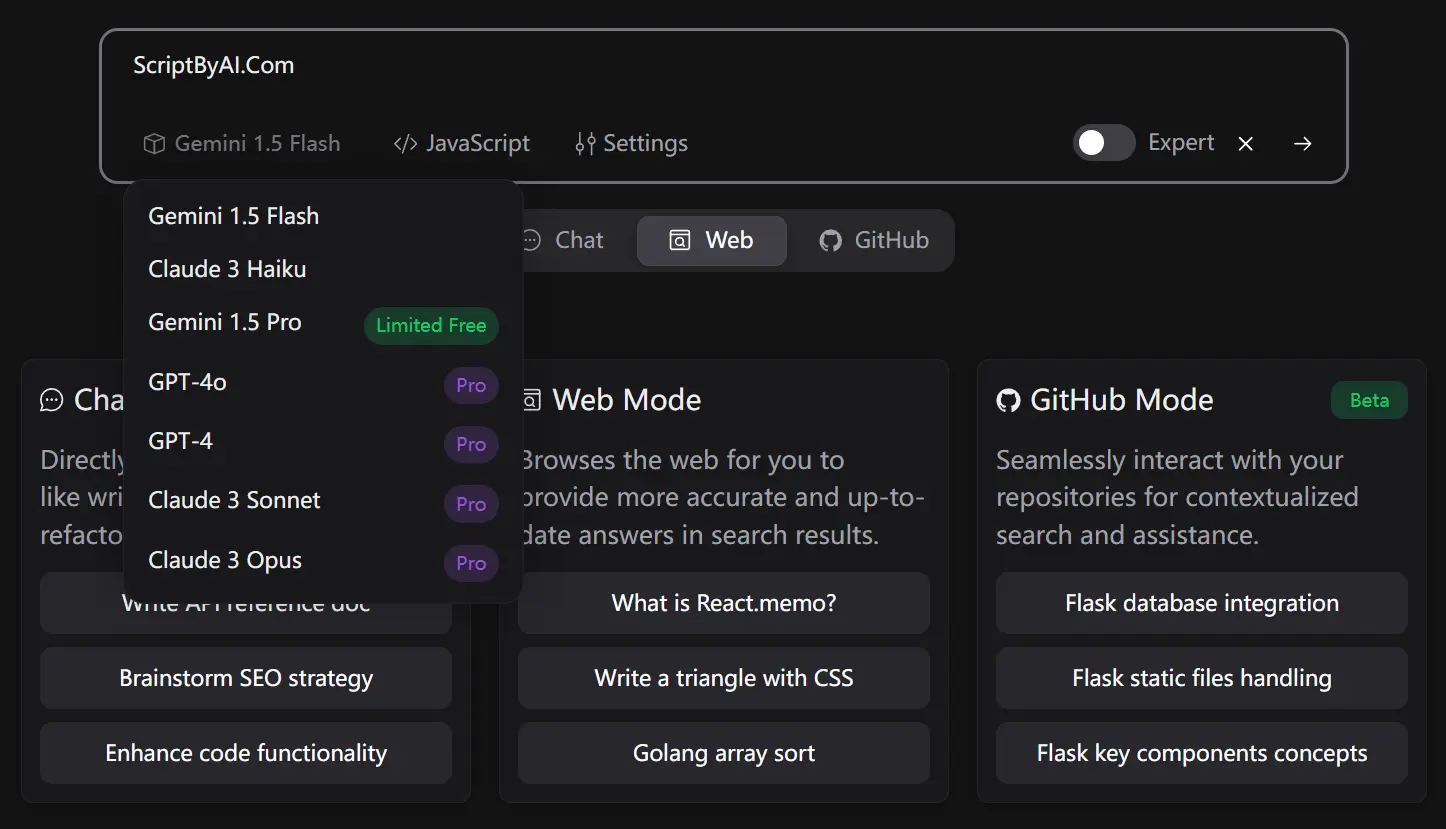Click the cube model icon beside Gemini 1.5 Flash
The height and width of the screenshot is (829, 1446).
click(x=154, y=143)
